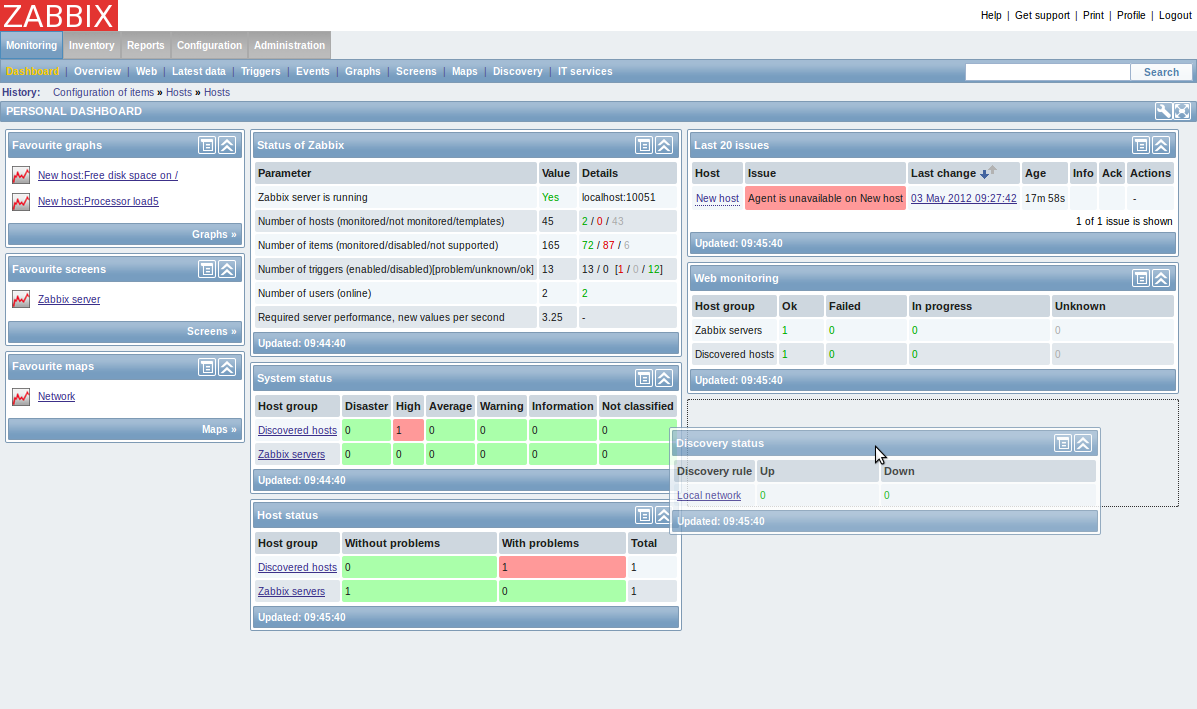
Task: Open Favourite maps widget menu icon
Action: (x=207, y=367)
